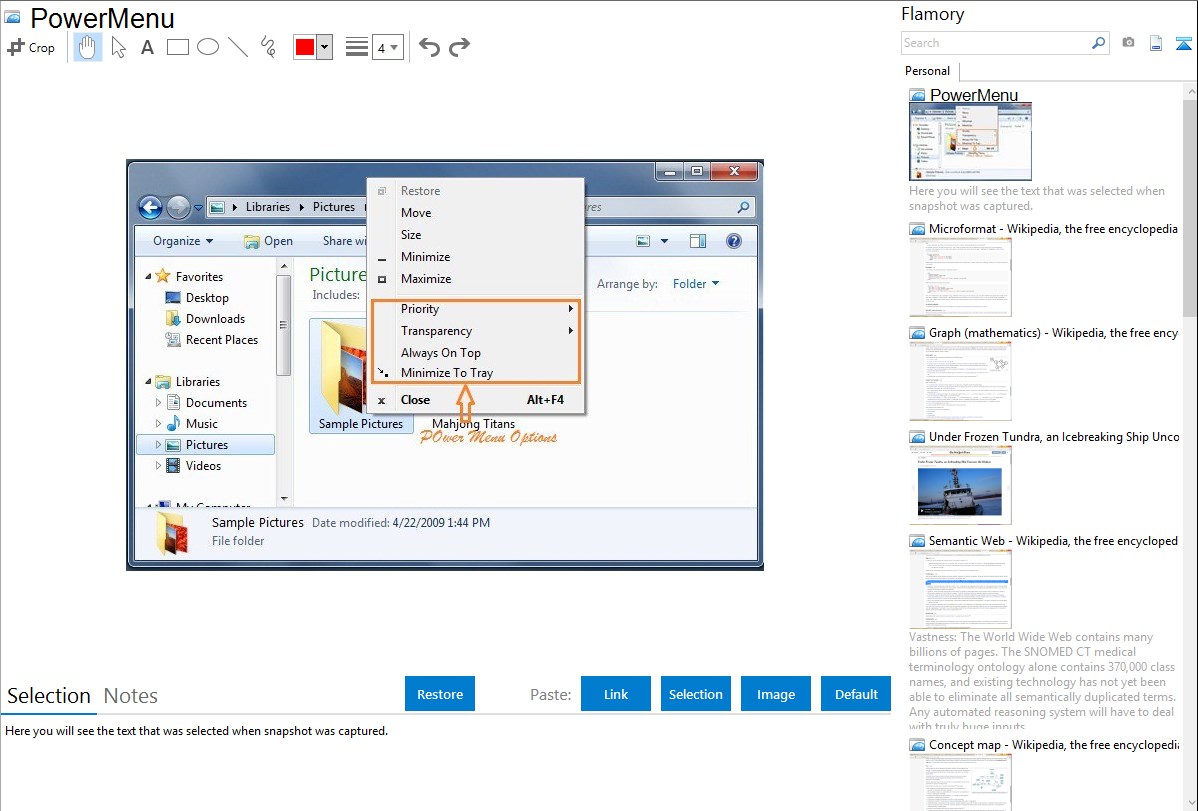Open the red color swatch picker
1198x811 pixels.
tap(305, 47)
